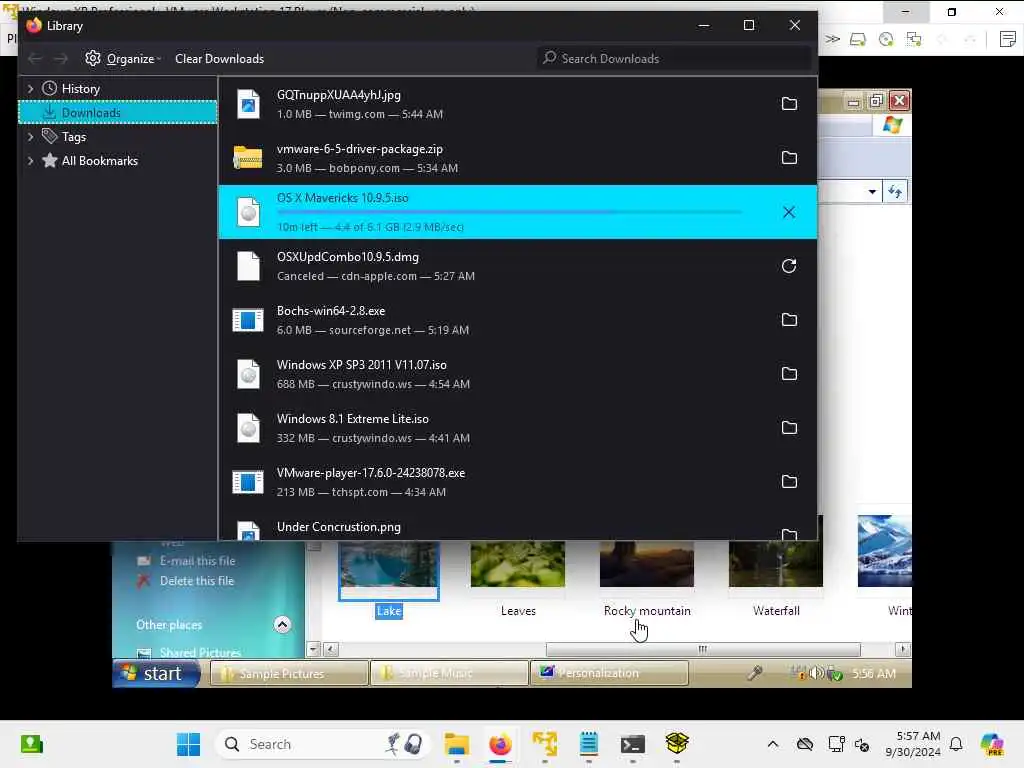1024x768 pixels.
Task: Open Notepad from the taskbar
Action: click(x=588, y=744)
